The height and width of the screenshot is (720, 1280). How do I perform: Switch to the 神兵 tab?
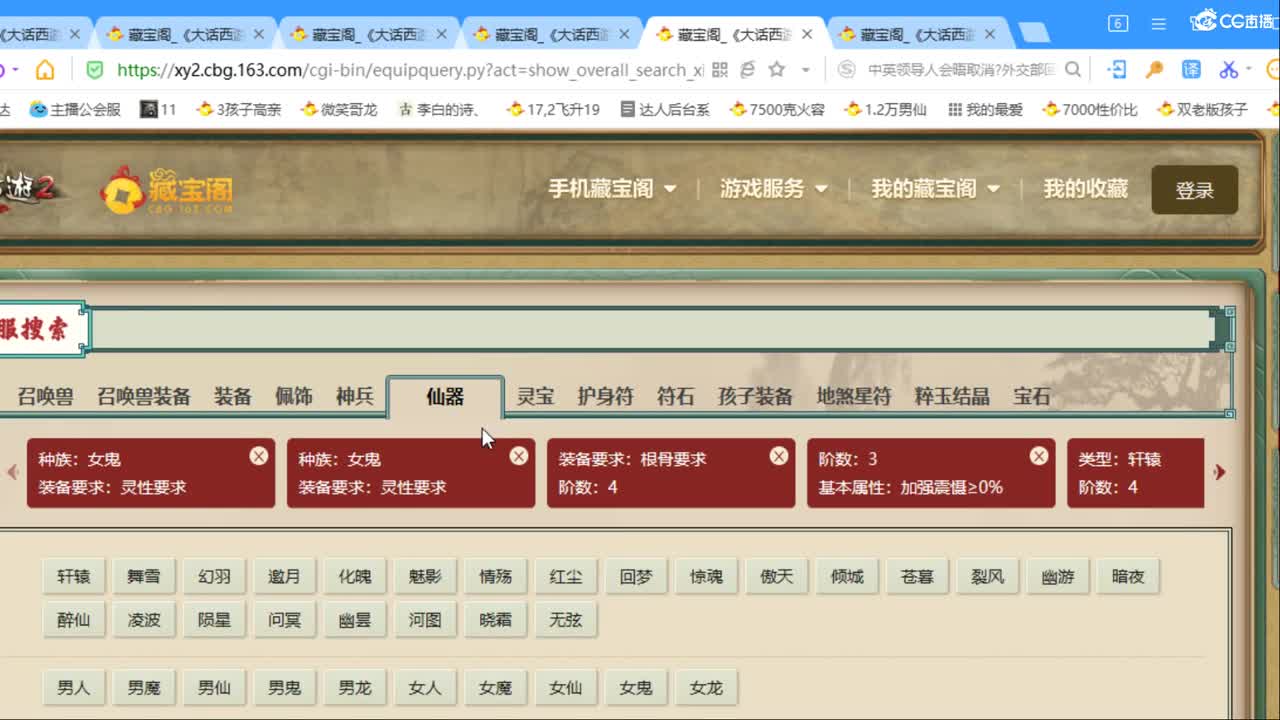coord(354,396)
